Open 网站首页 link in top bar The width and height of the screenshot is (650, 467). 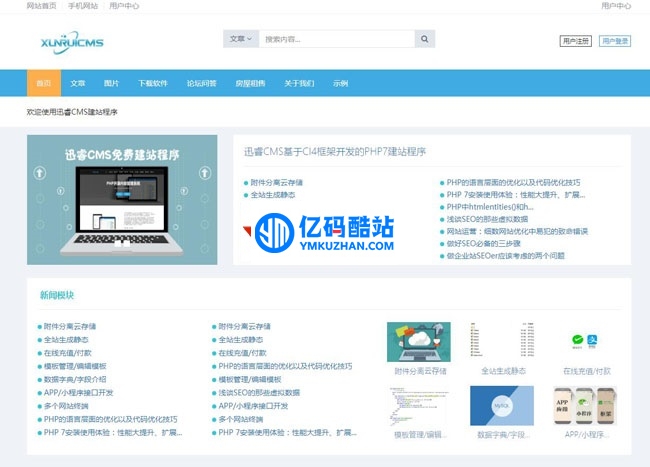pyautogui.click(x=41, y=6)
